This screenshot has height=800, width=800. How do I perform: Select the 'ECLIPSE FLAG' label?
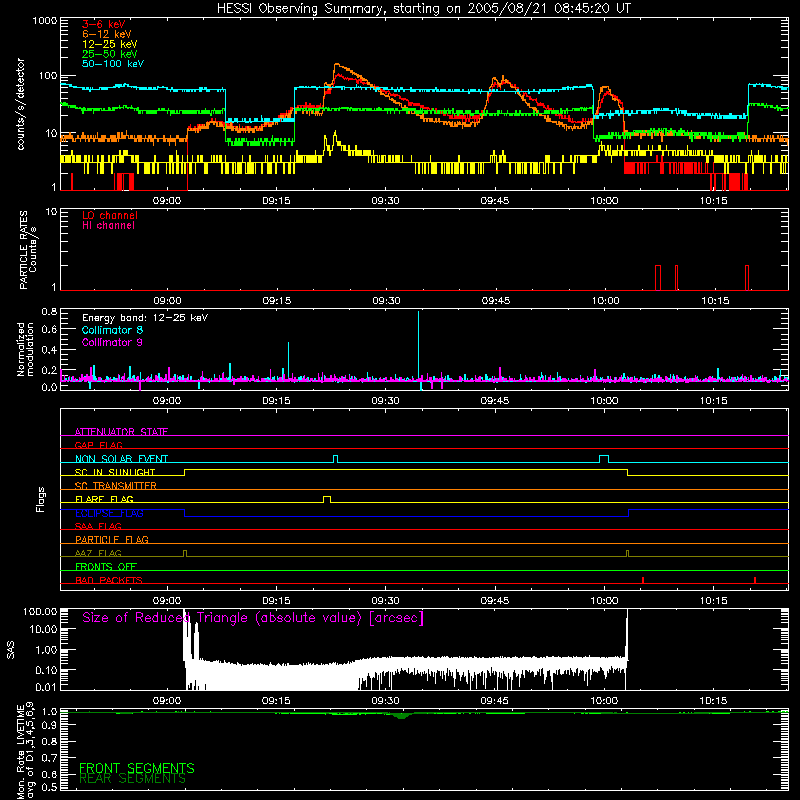(x=109, y=513)
